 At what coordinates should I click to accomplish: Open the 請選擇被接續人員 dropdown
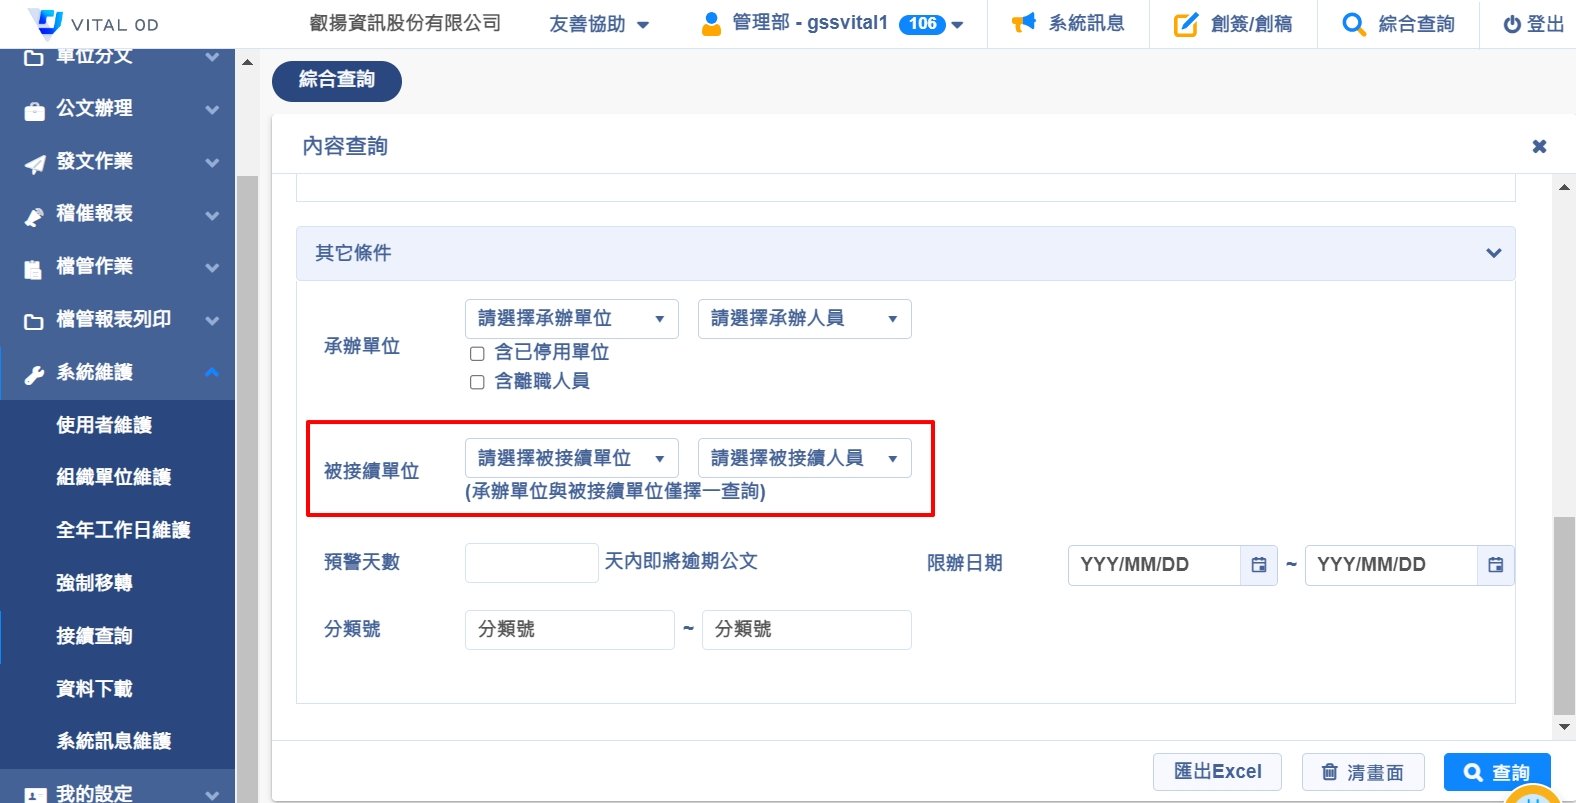click(x=804, y=458)
